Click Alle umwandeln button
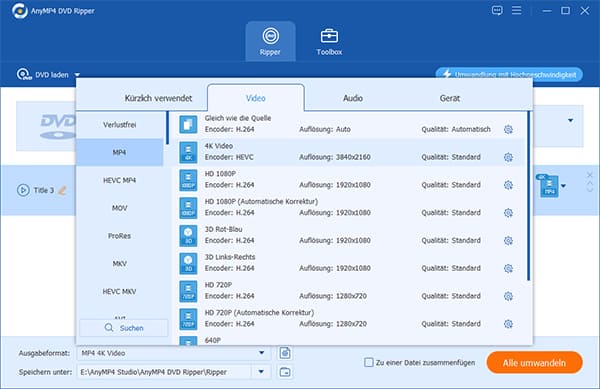Image resolution: width=600 pixels, height=389 pixels. pos(535,363)
